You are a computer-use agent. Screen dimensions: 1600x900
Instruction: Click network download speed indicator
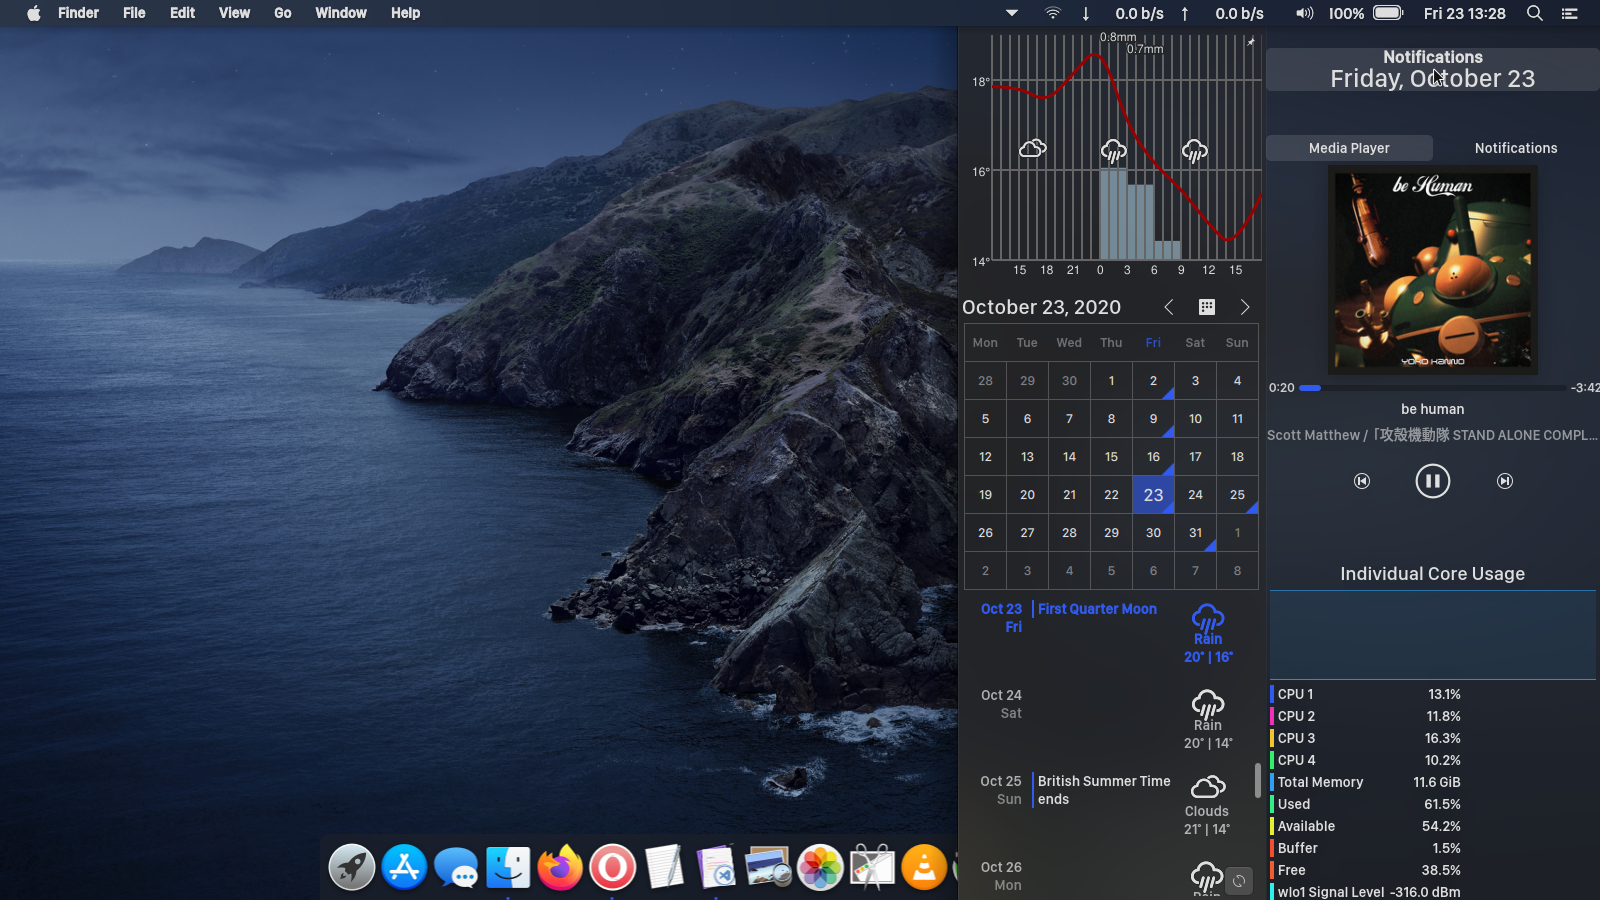(1124, 13)
